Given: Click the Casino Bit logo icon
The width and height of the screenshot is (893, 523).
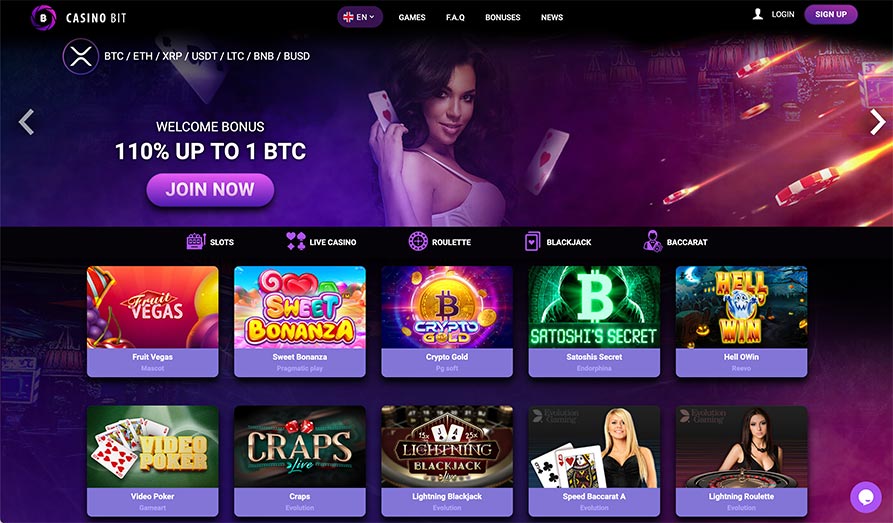Looking at the screenshot, I should pyautogui.click(x=43, y=17).
